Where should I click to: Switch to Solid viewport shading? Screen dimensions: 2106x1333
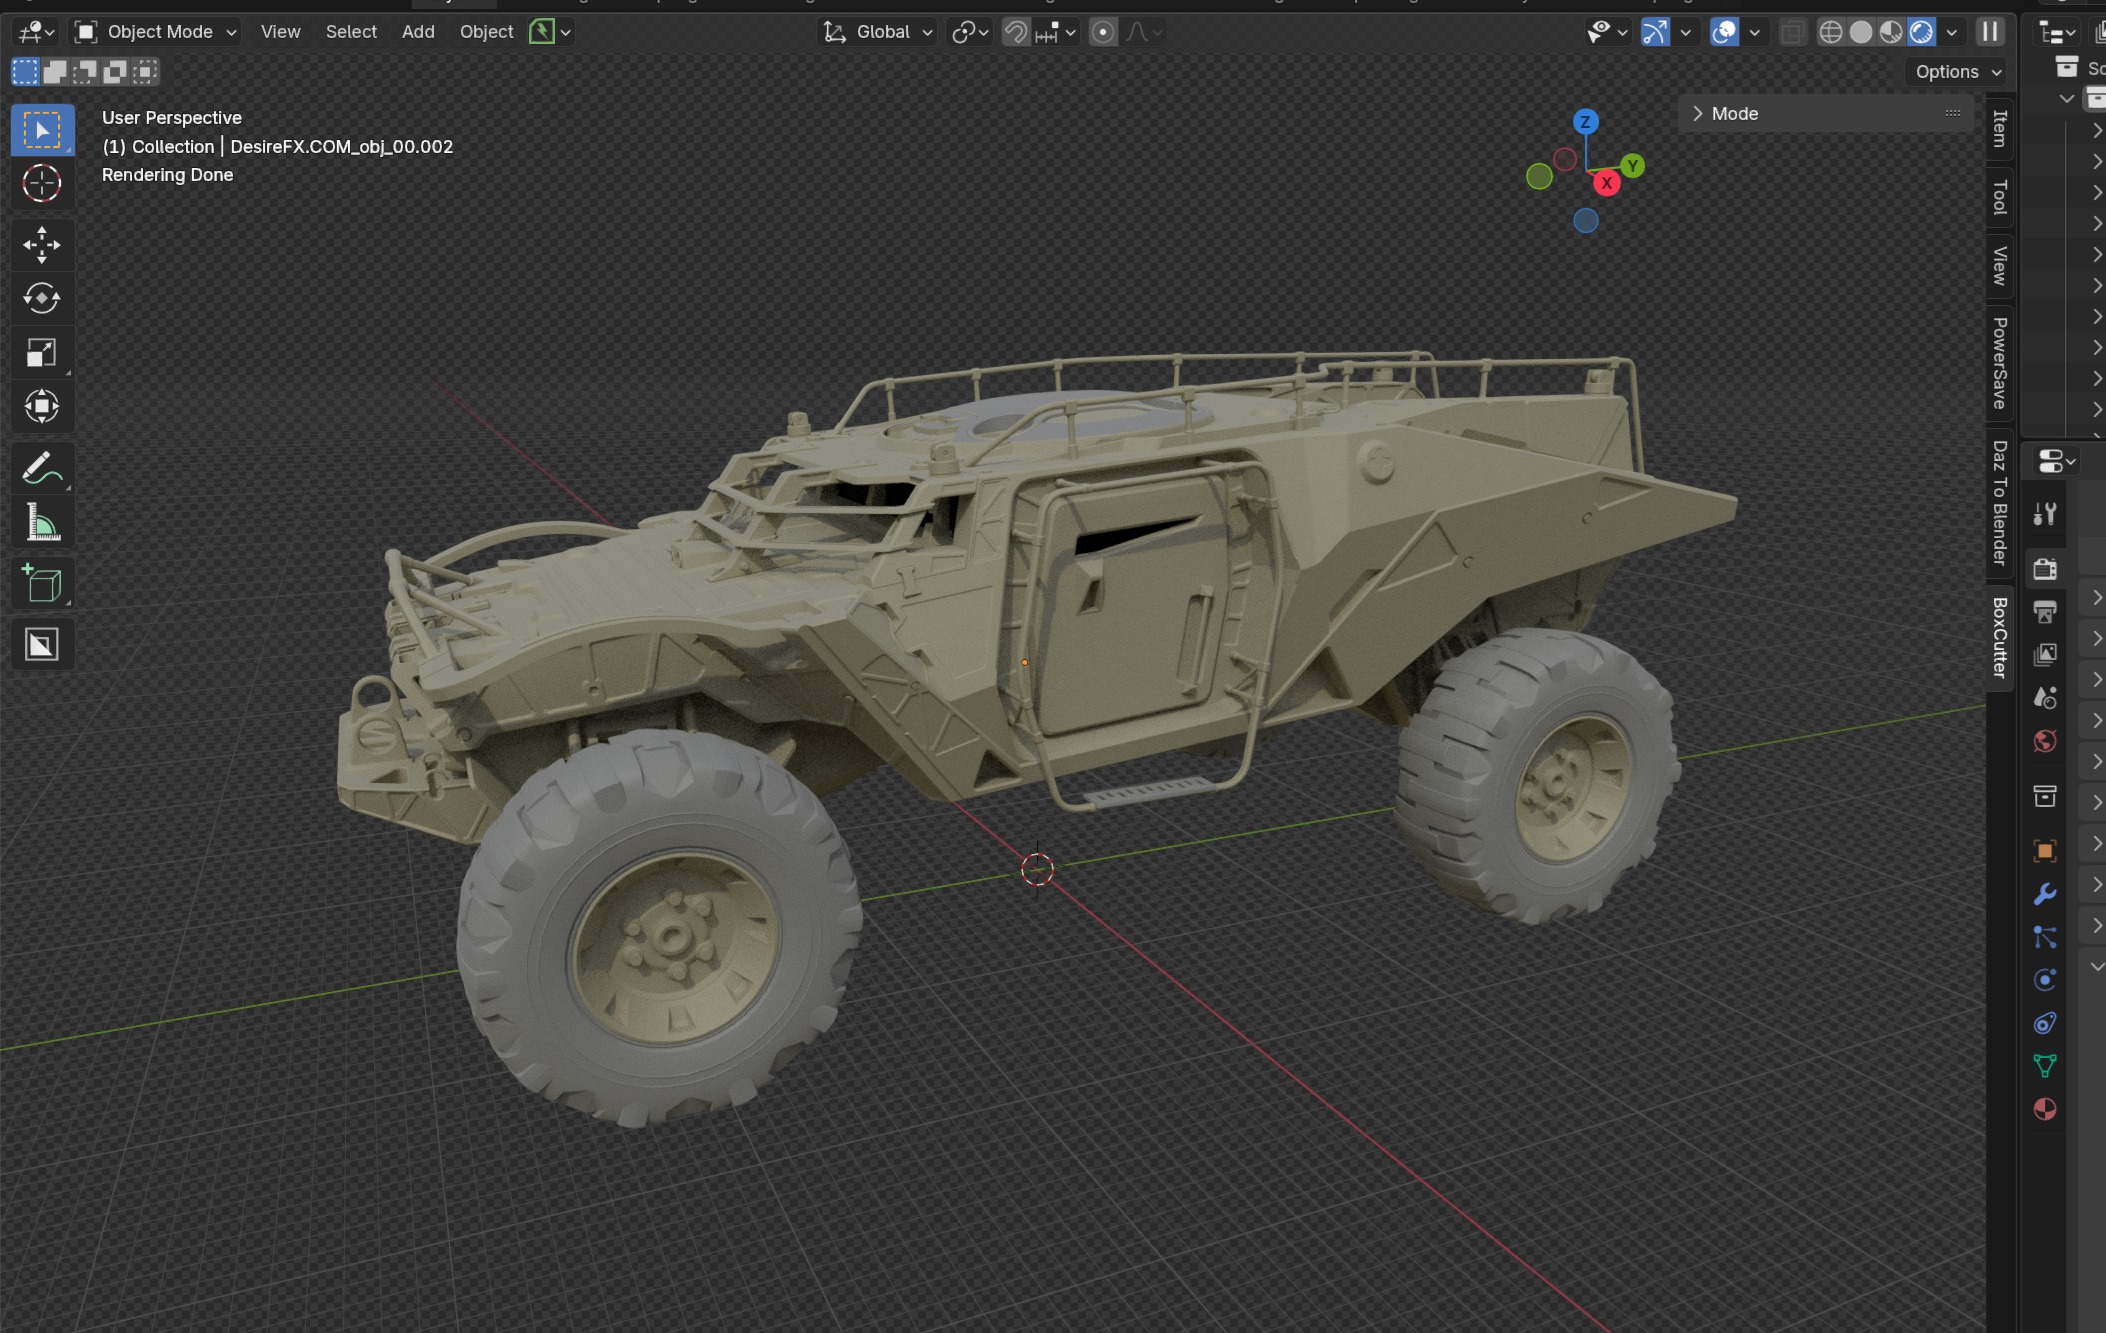[1861, 32]
